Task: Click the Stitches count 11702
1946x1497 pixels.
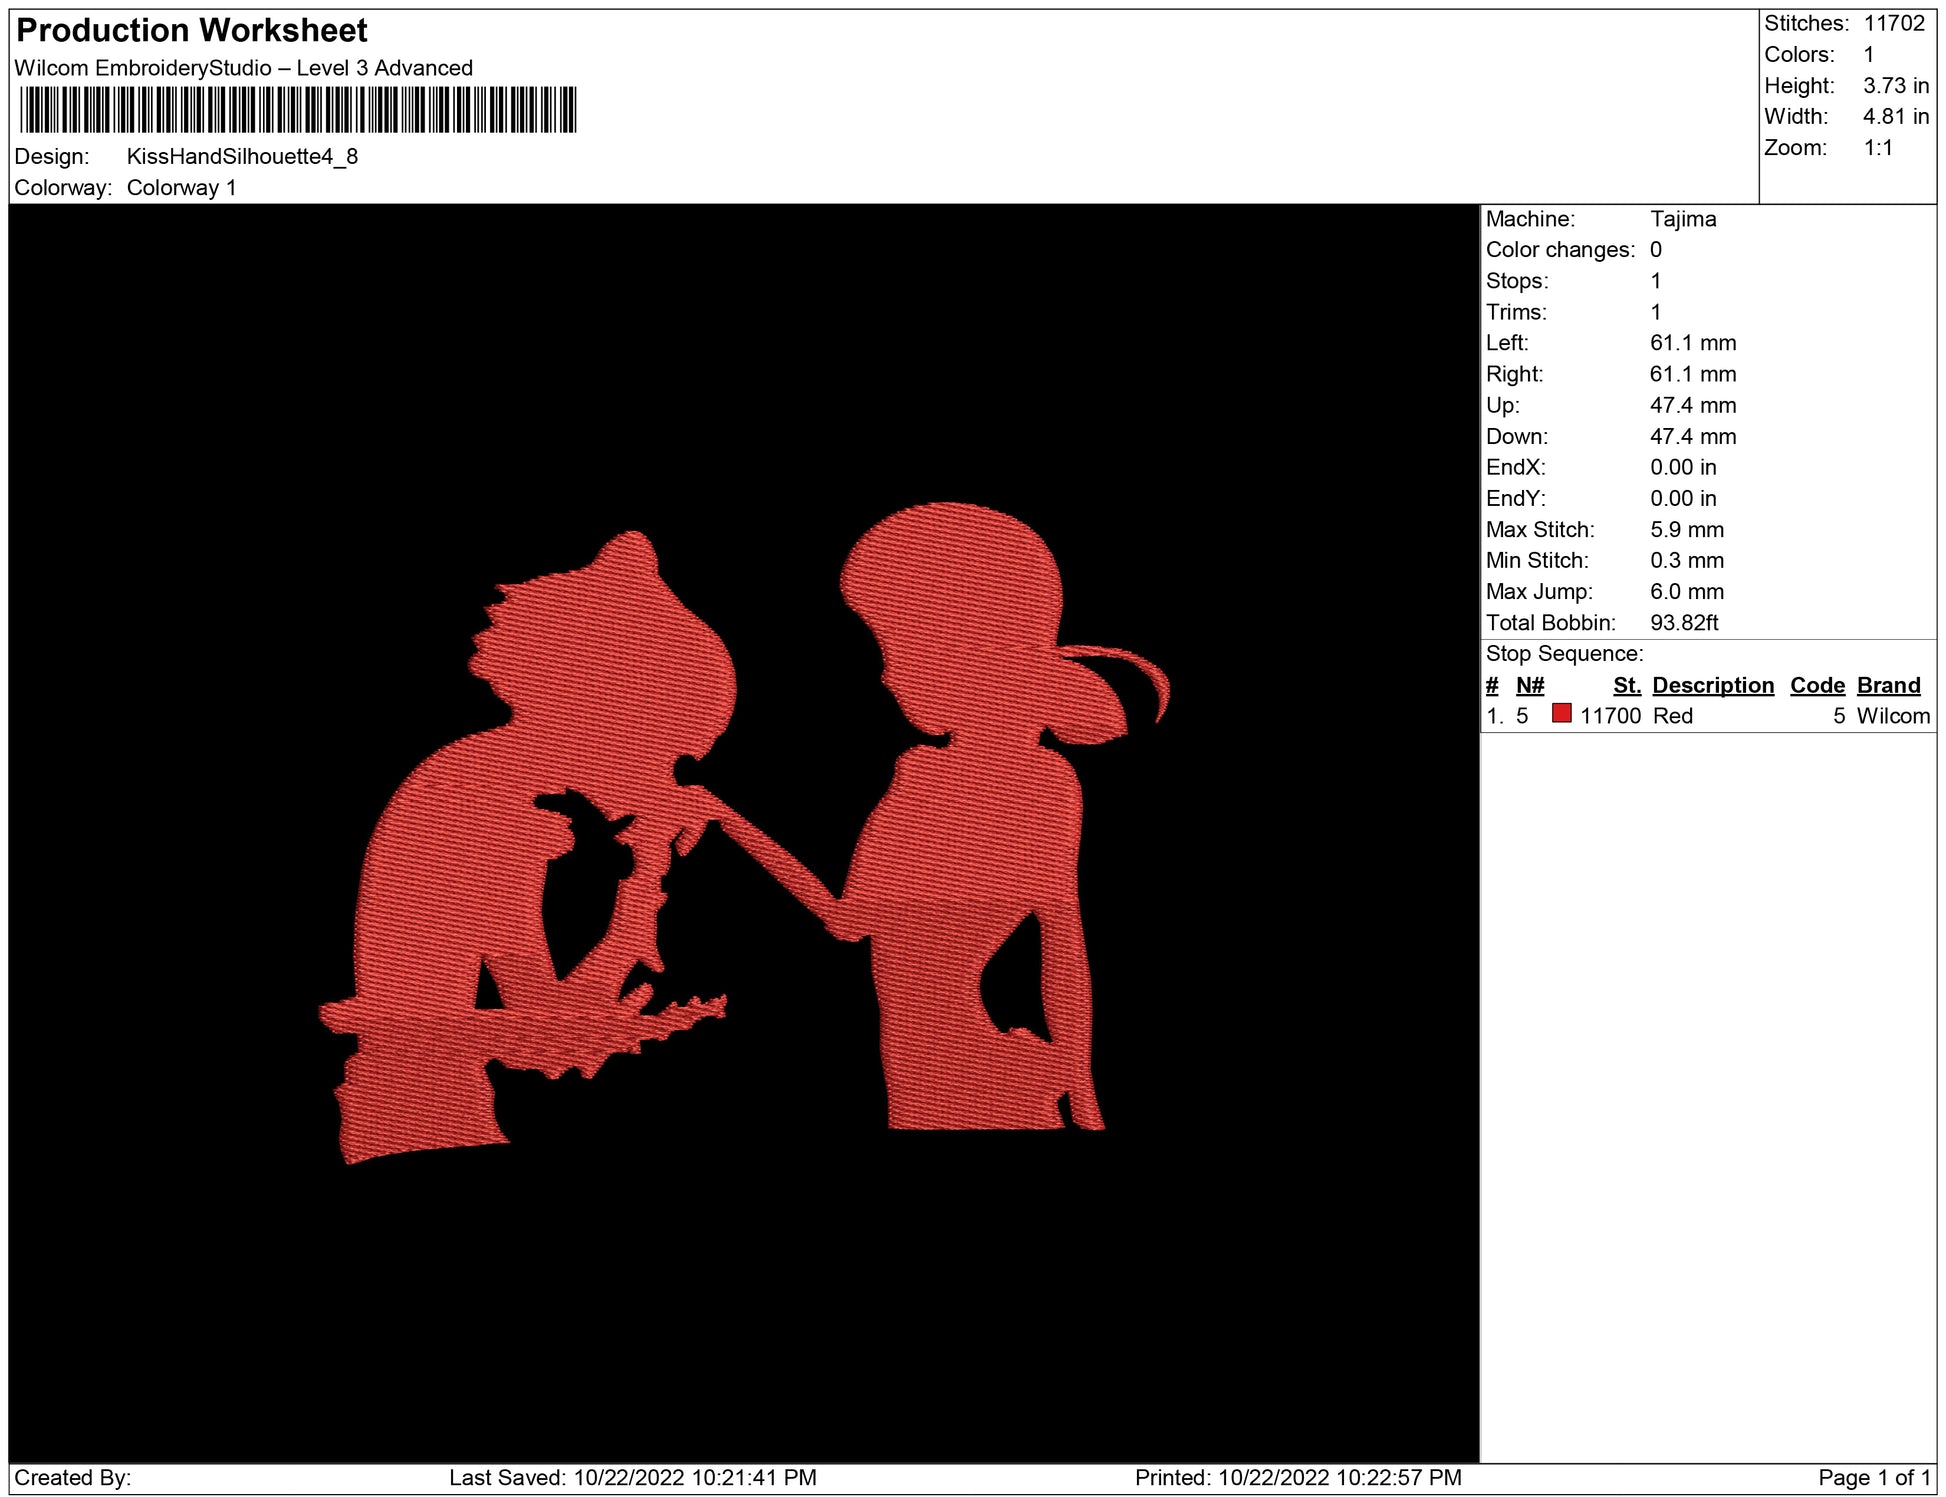Action: click(x=1893, y=24)
